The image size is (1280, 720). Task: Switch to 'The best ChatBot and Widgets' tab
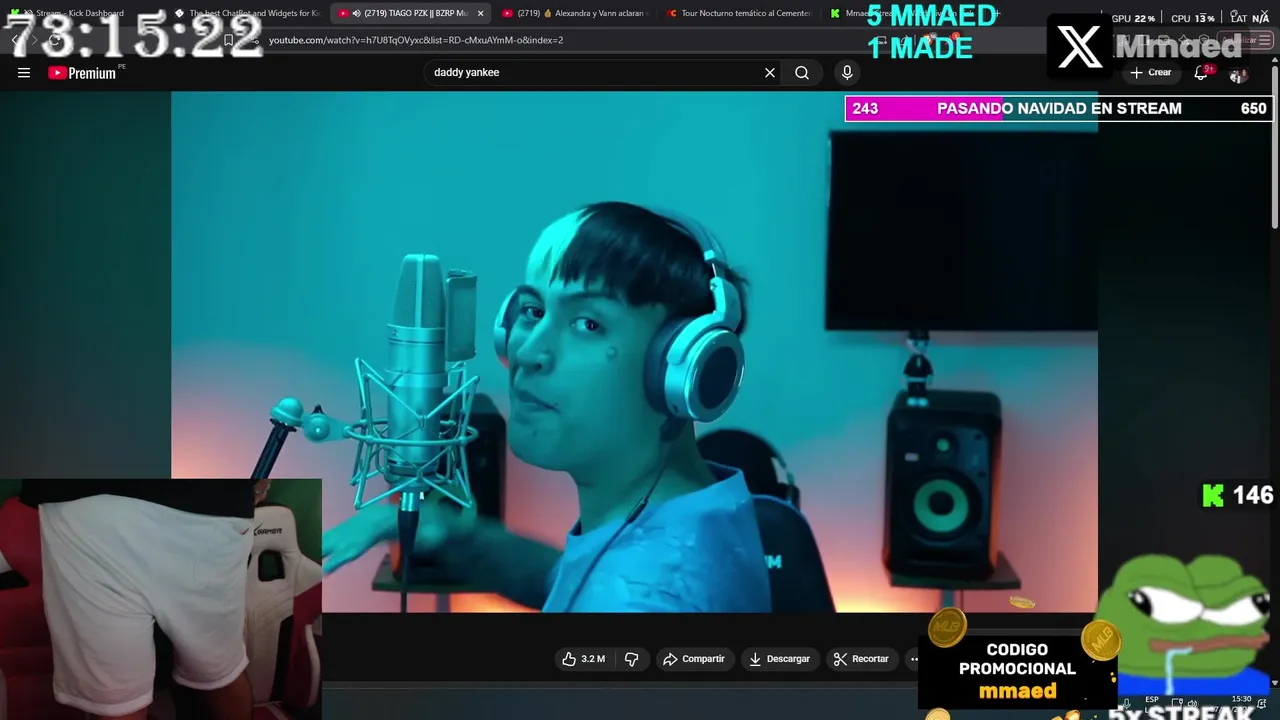click(x=246, y=13)
